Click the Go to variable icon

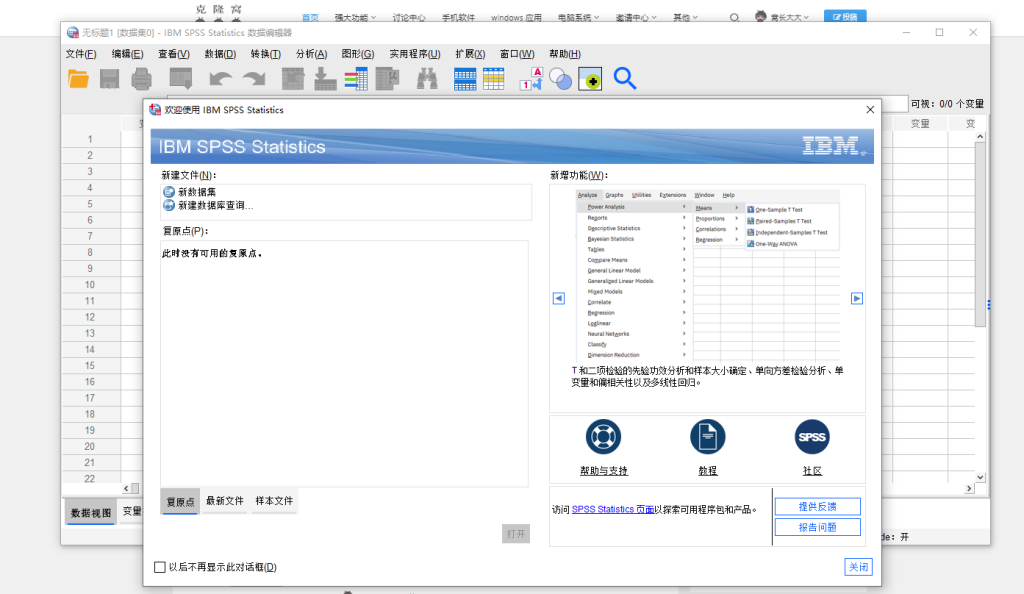pos(325,79)
